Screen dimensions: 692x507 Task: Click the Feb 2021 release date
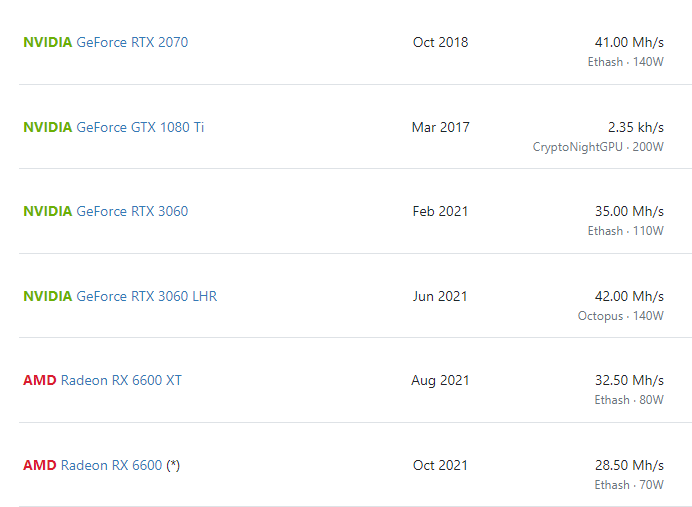coord(440,211)
